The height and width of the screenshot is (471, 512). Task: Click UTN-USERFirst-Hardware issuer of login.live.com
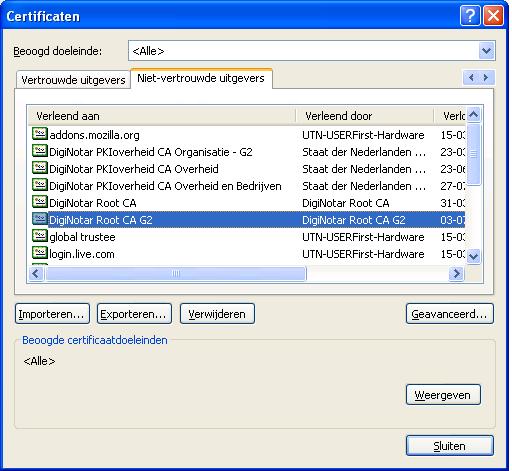tap(363, 254)
